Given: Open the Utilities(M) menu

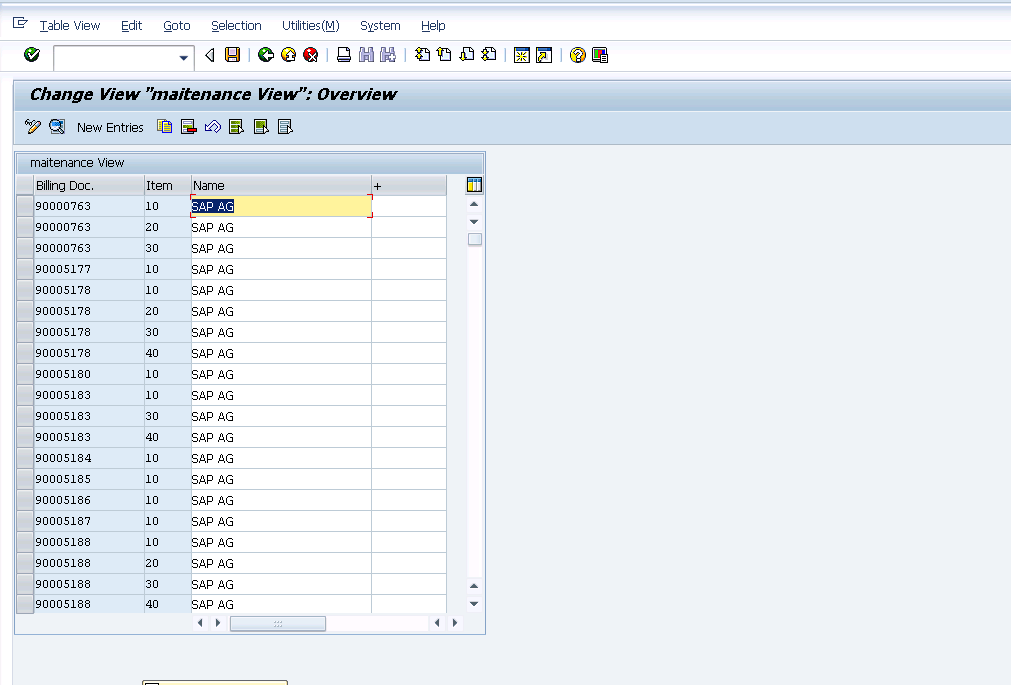Looking at the screenshot, I should (x=311, y=26).
